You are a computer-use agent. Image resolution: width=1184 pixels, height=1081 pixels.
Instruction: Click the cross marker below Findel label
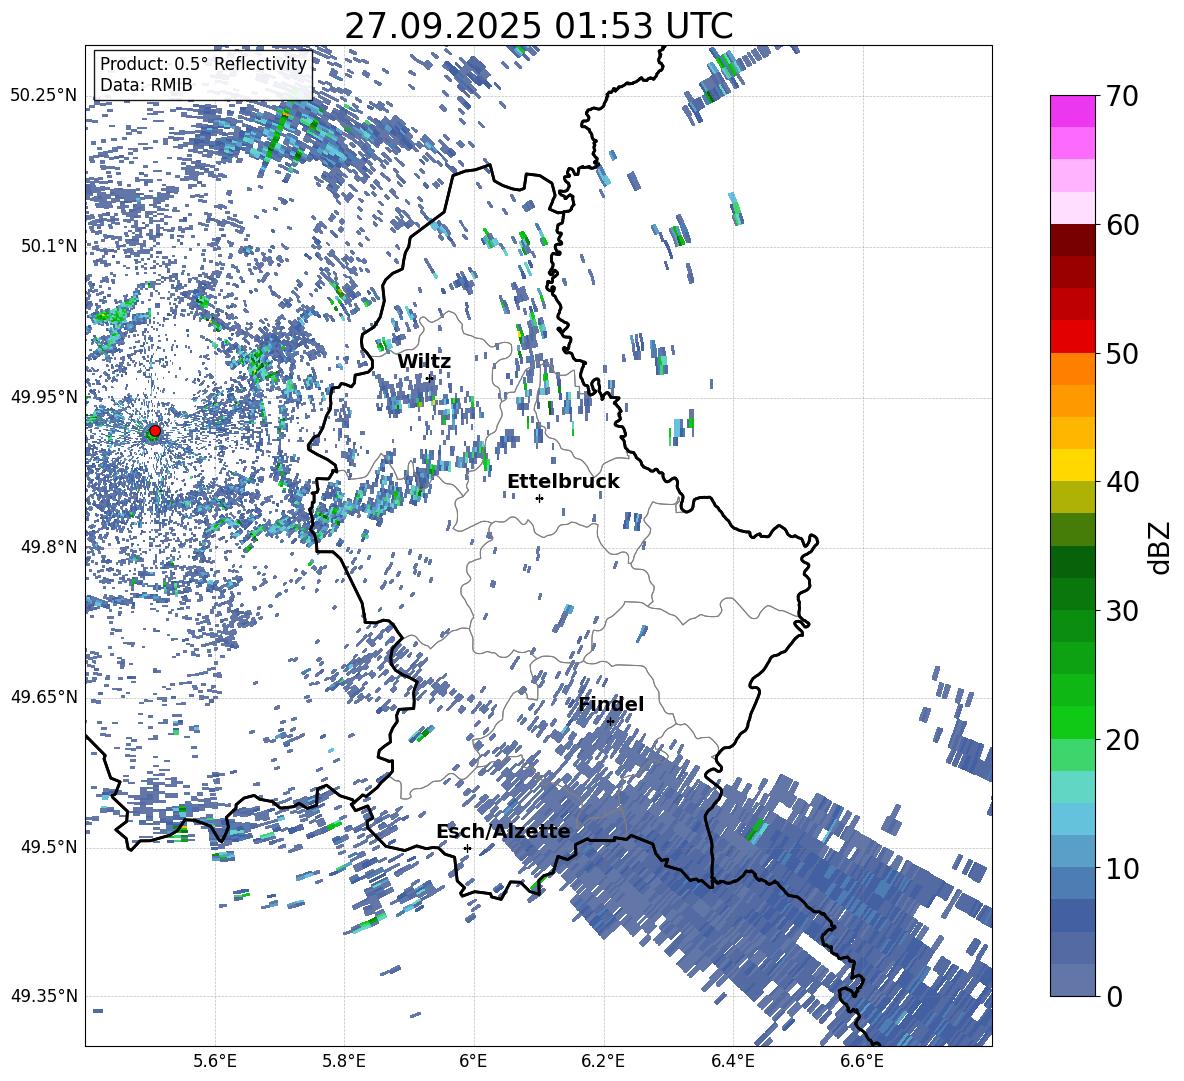610,722
